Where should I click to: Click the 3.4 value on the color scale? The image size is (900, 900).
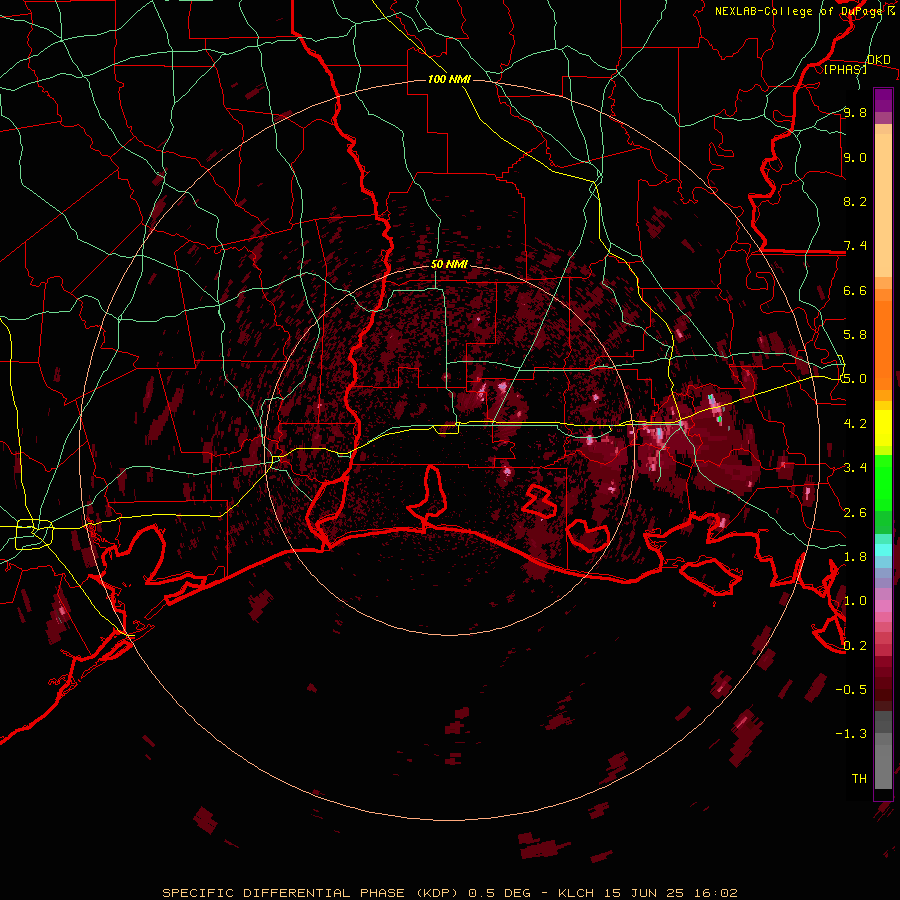click(855, 468)
